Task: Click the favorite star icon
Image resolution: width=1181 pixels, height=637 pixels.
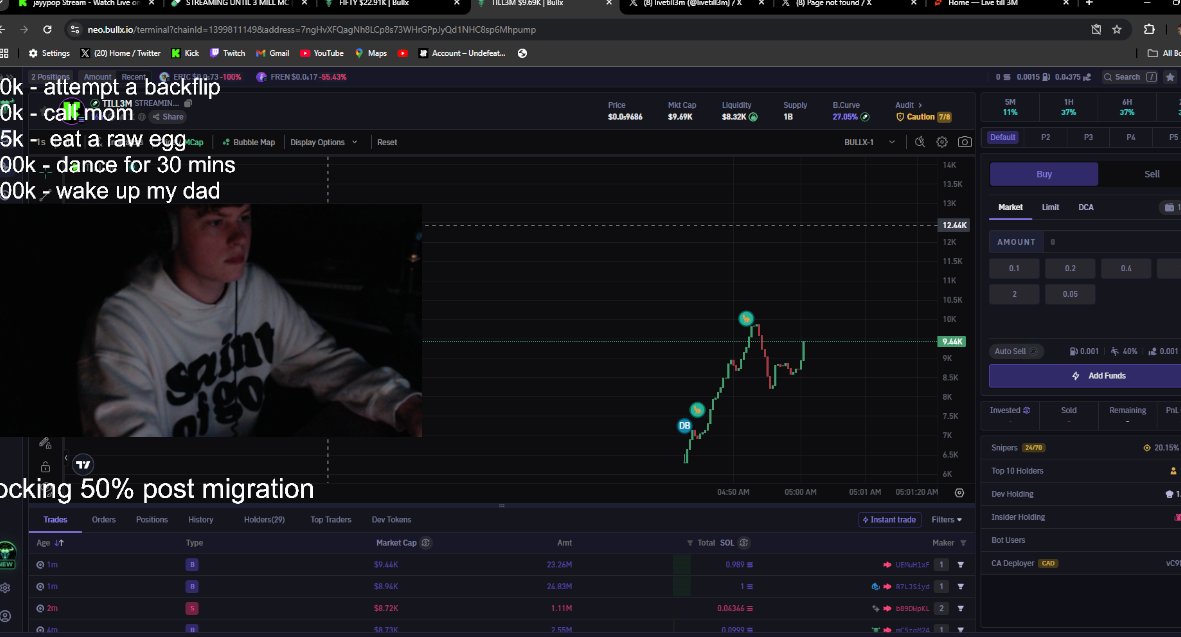Action: pos(1170,77)
